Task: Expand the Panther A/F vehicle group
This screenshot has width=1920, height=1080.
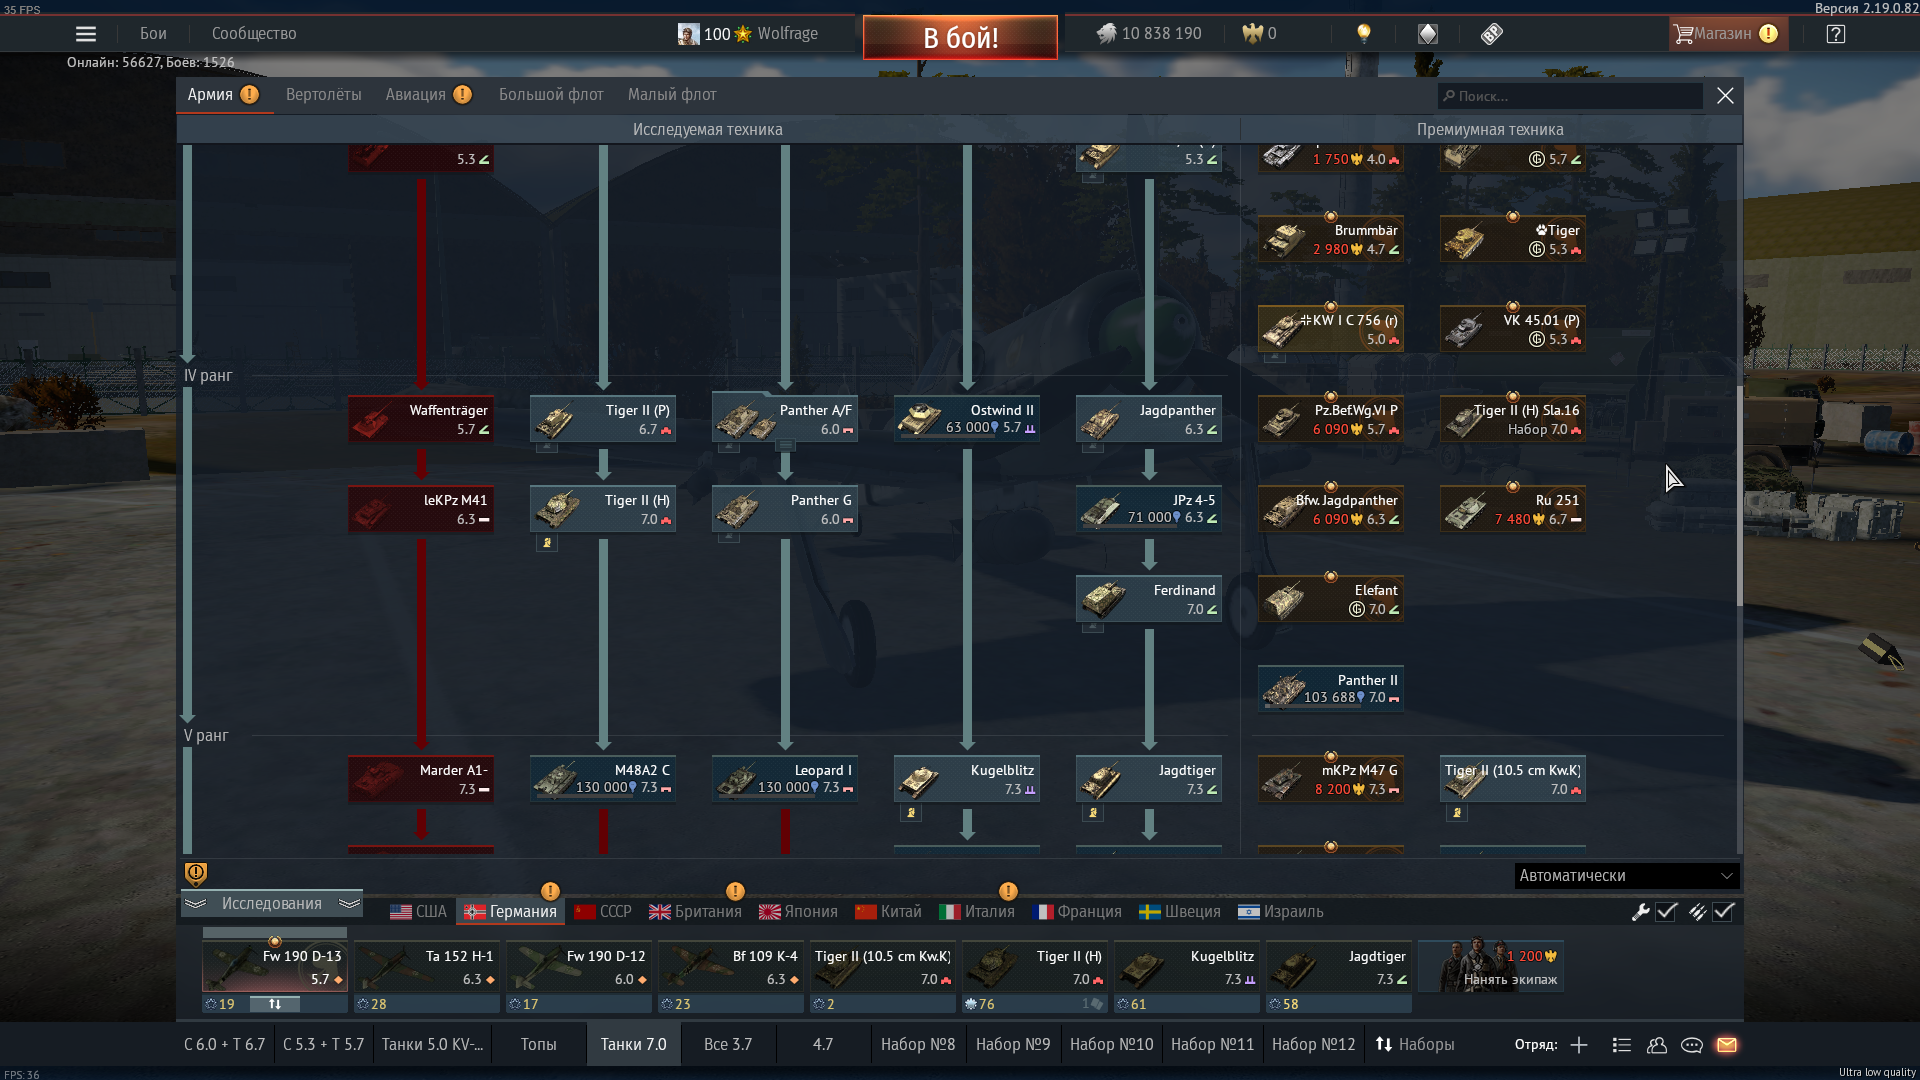Action: [786, 445]
